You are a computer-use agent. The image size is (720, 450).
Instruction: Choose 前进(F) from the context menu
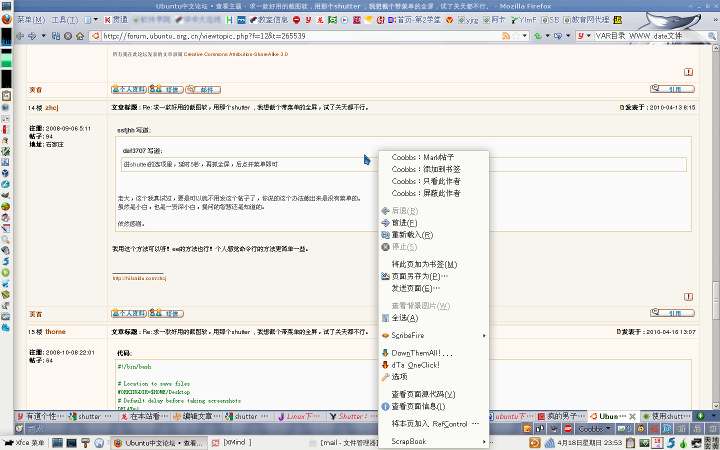433,223
